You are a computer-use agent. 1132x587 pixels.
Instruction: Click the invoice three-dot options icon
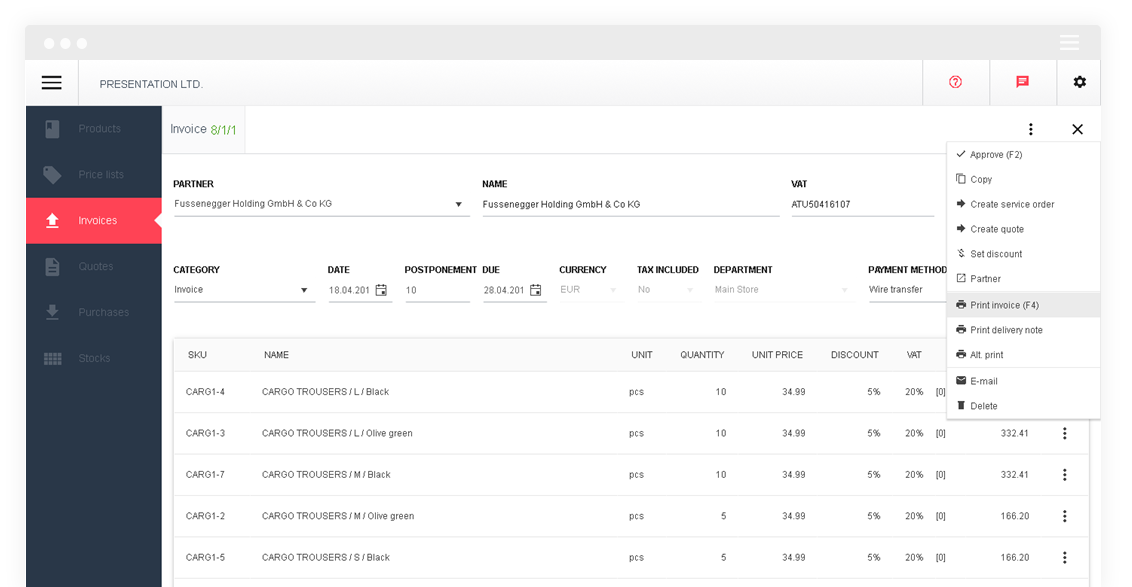pyautogui.click(x=1030, y=129)
